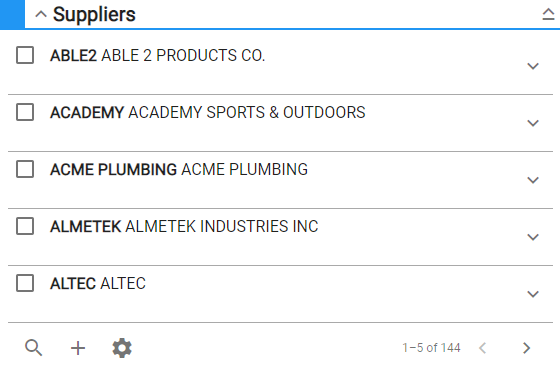Check the ACME PLUMBING checkbox
560x380 pixels.
pyautogui.click(x=25, y=169)
